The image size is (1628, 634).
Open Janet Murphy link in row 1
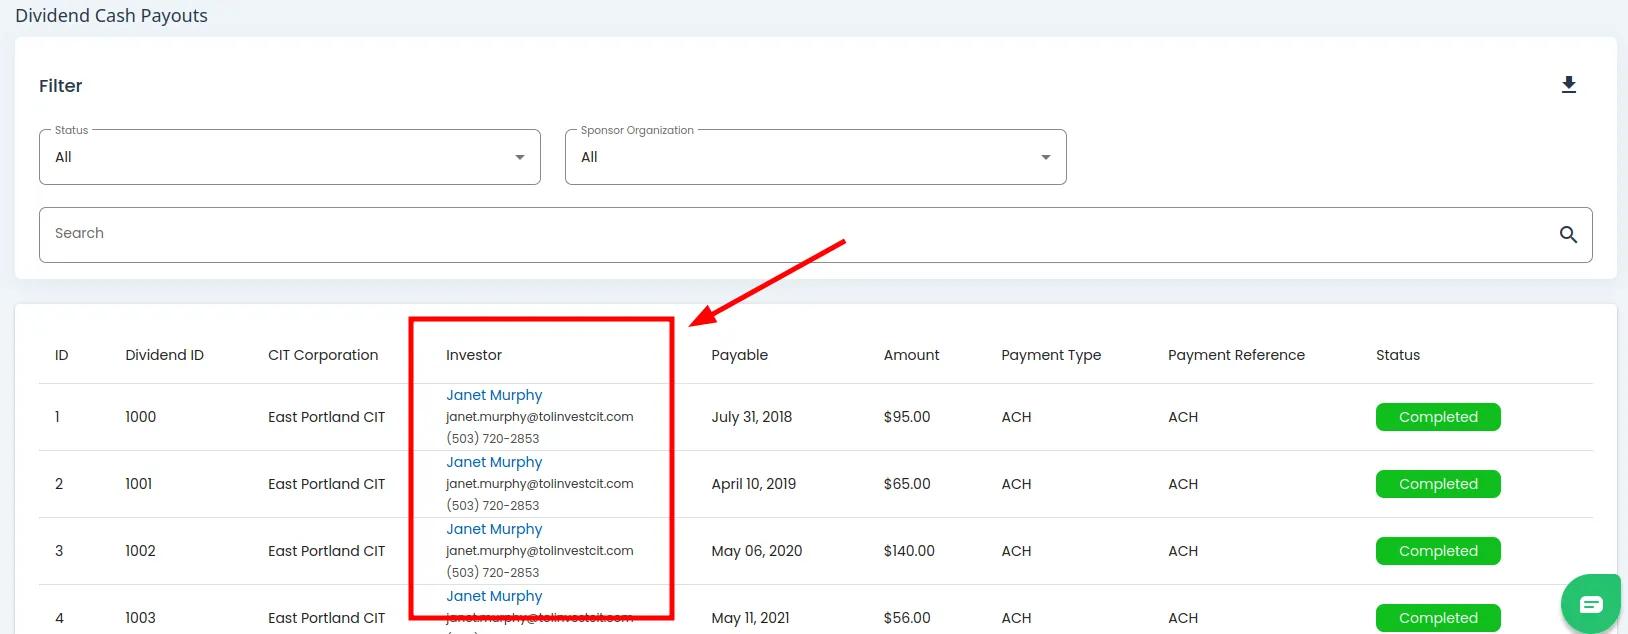(494, 395)
